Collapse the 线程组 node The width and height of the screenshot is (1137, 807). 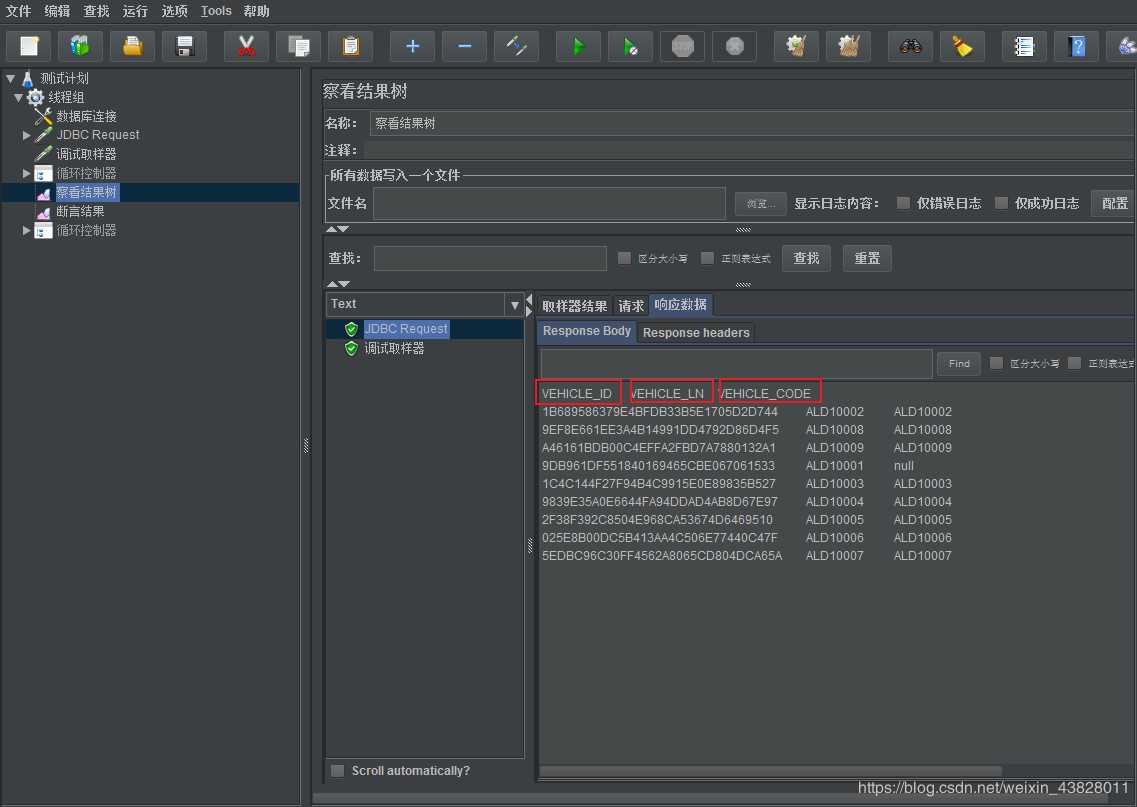18,97
